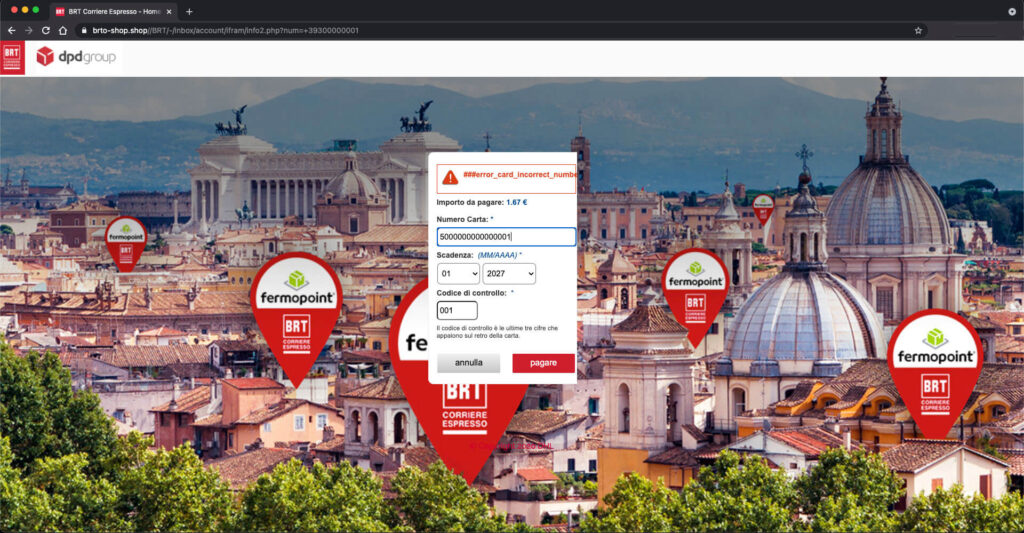Screen dimensions: 1024x533
Task: Click the browser back arrow
Action: tap(12, 30)
